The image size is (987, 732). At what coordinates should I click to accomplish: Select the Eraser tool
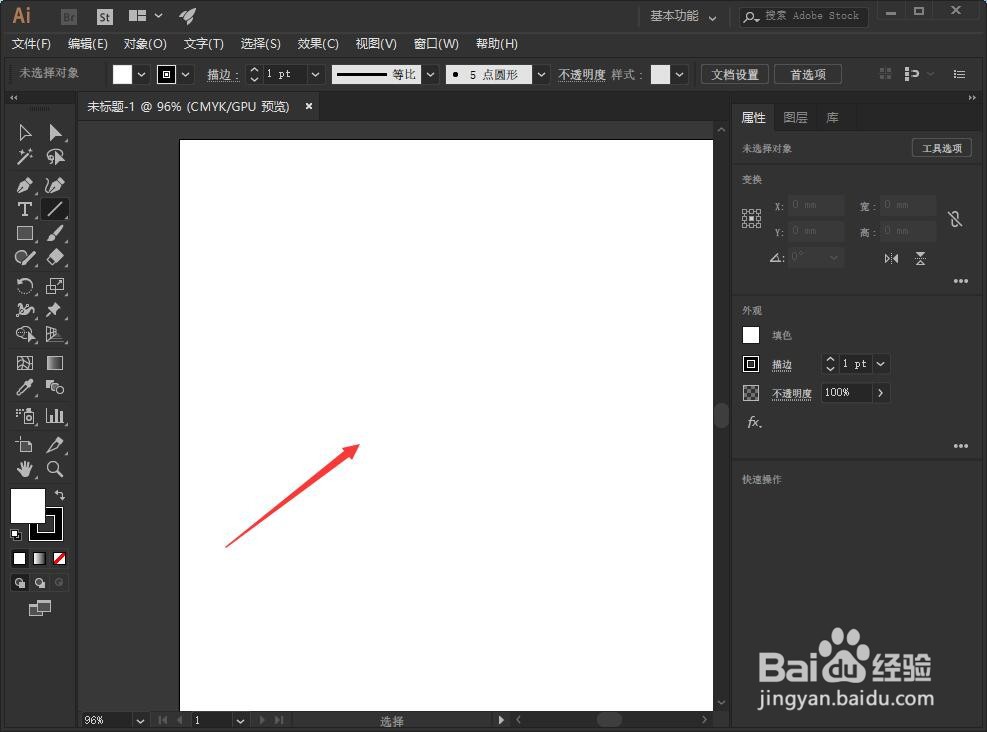coord(55,257)
